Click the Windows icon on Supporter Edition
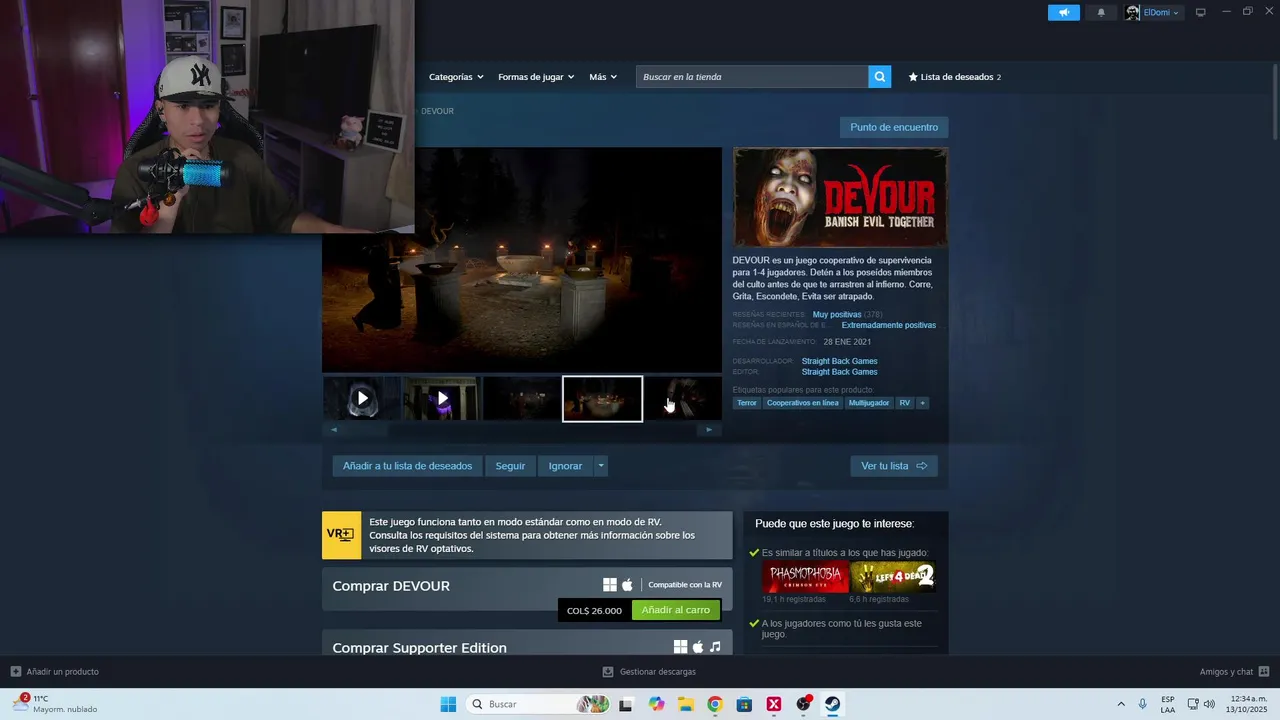 click(x=681, y=647)
